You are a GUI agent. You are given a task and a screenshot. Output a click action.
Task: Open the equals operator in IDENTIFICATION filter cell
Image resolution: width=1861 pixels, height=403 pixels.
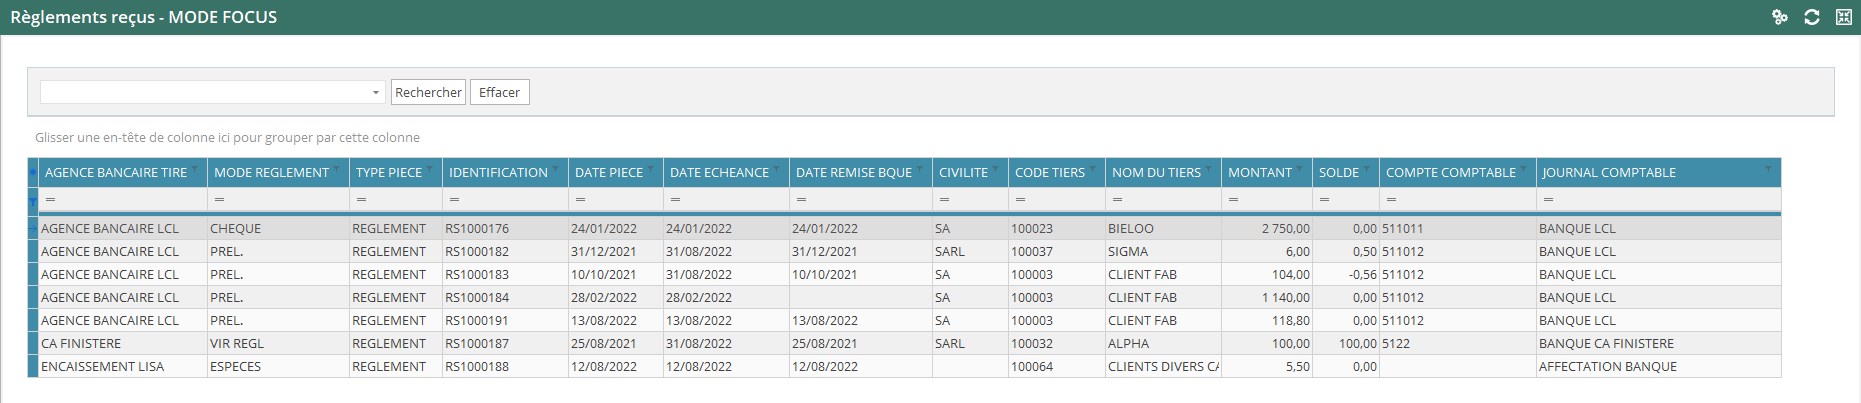(455, 200)
